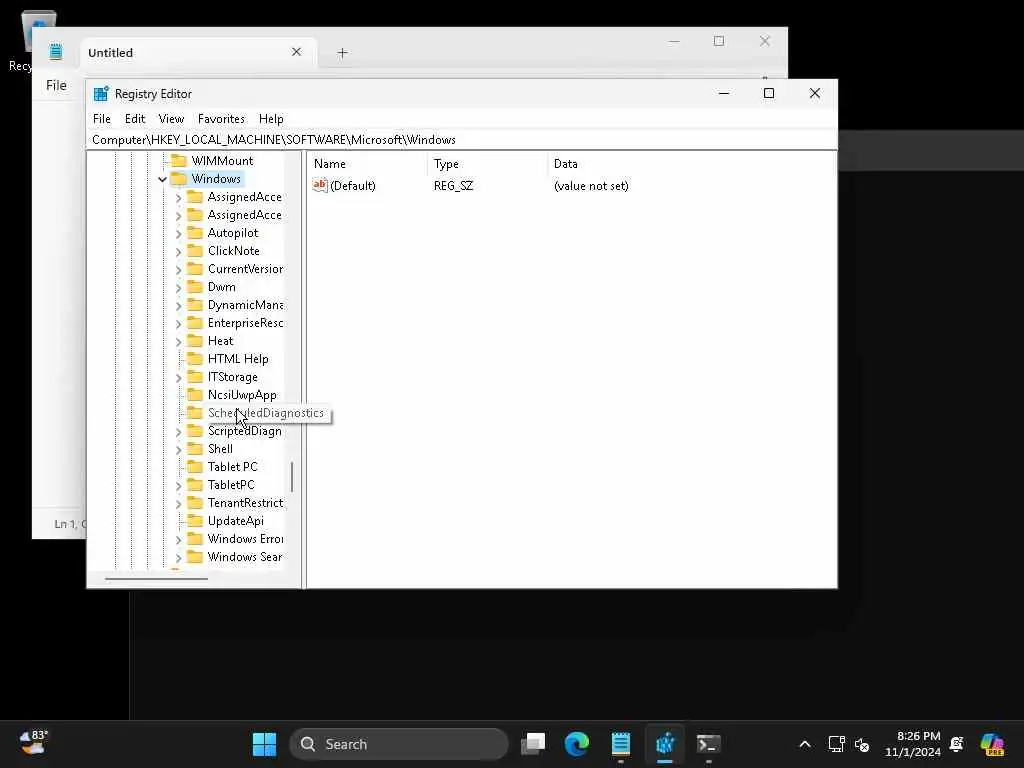This screenshot has height=768, width=1024.
Task: Expand the Shell key
Action: pyautogui.click(x=178, y=449)
